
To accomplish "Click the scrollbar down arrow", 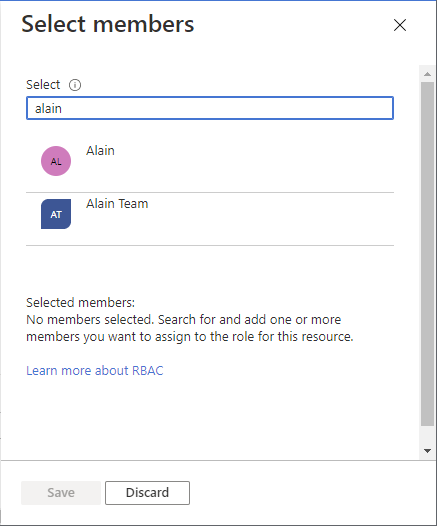I will pyautogui.click(x=427, y=451).
